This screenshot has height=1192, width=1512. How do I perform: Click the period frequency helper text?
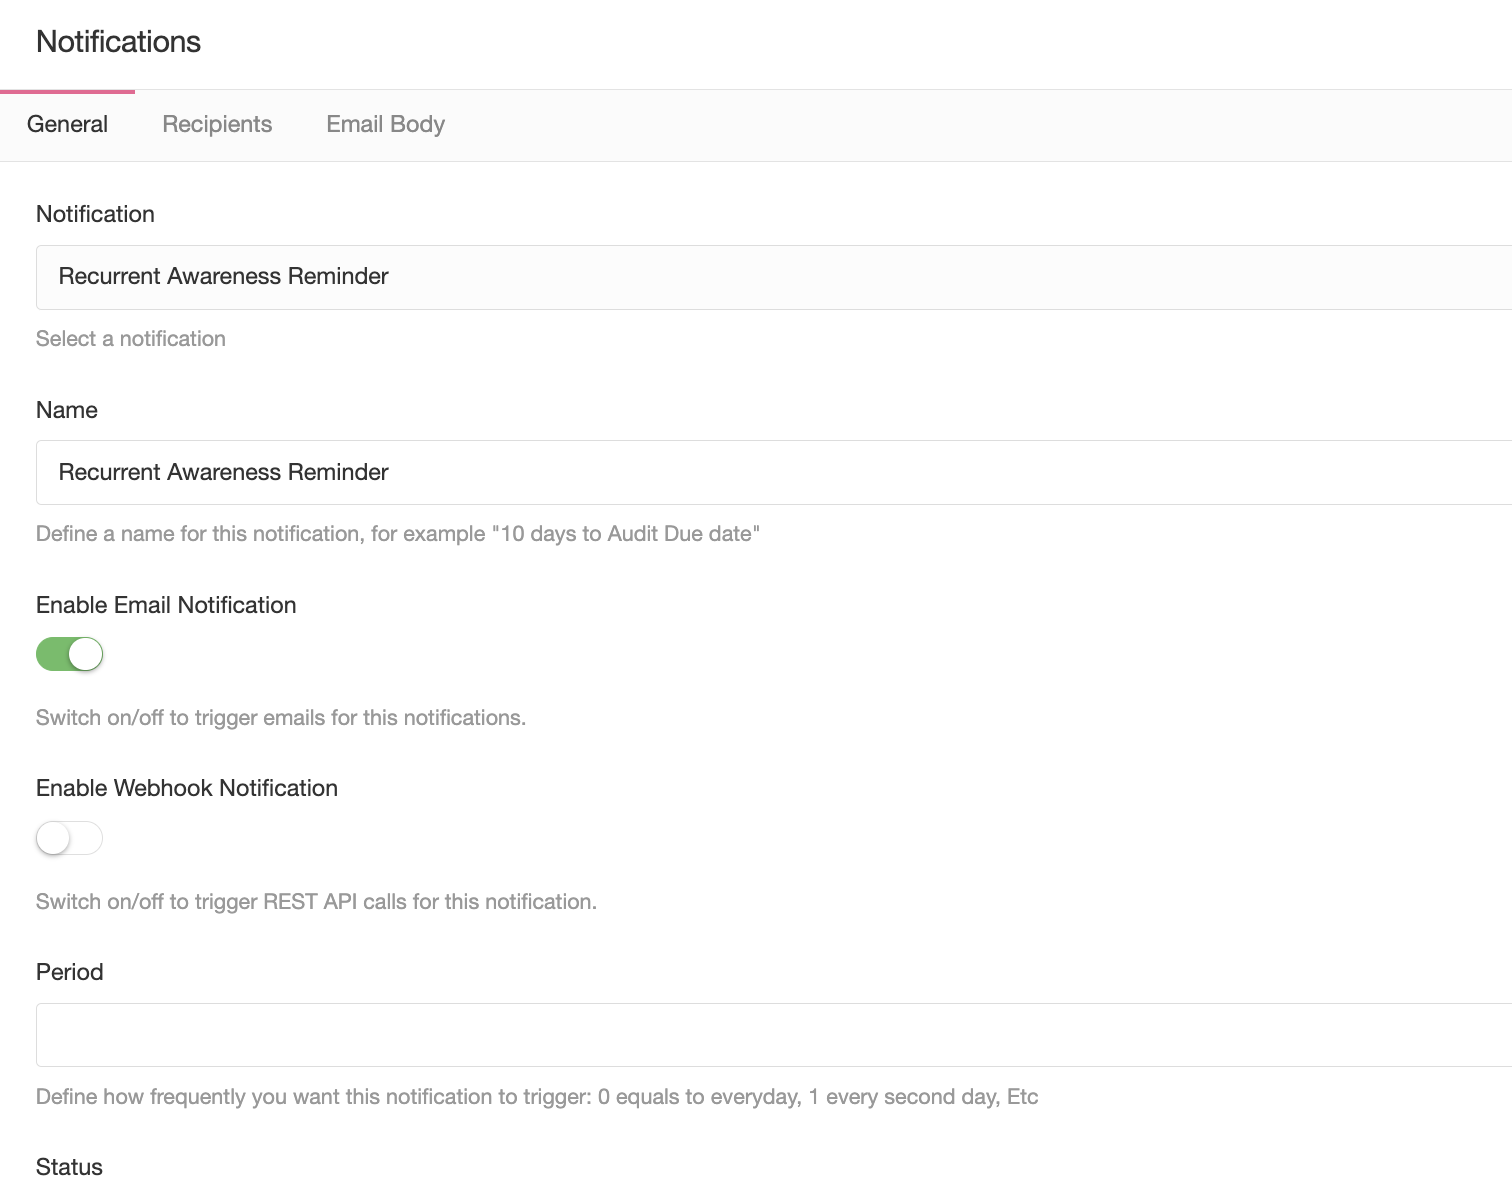tap(537, 1097)
